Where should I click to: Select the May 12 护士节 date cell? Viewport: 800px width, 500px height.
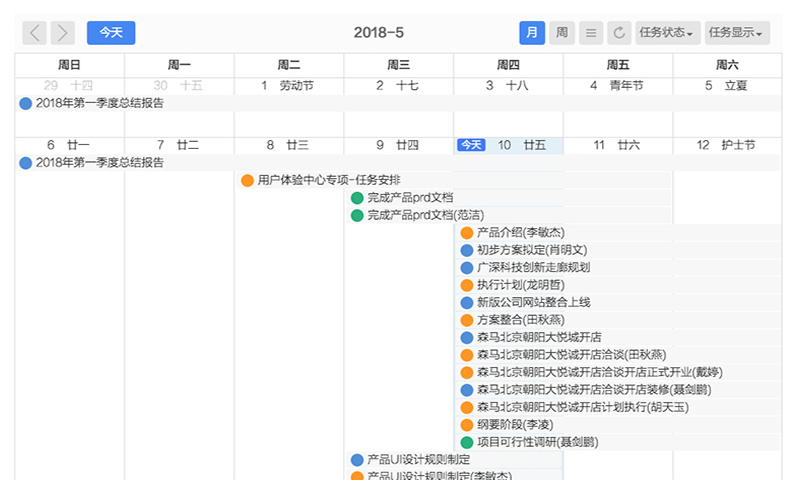[727, 145]
